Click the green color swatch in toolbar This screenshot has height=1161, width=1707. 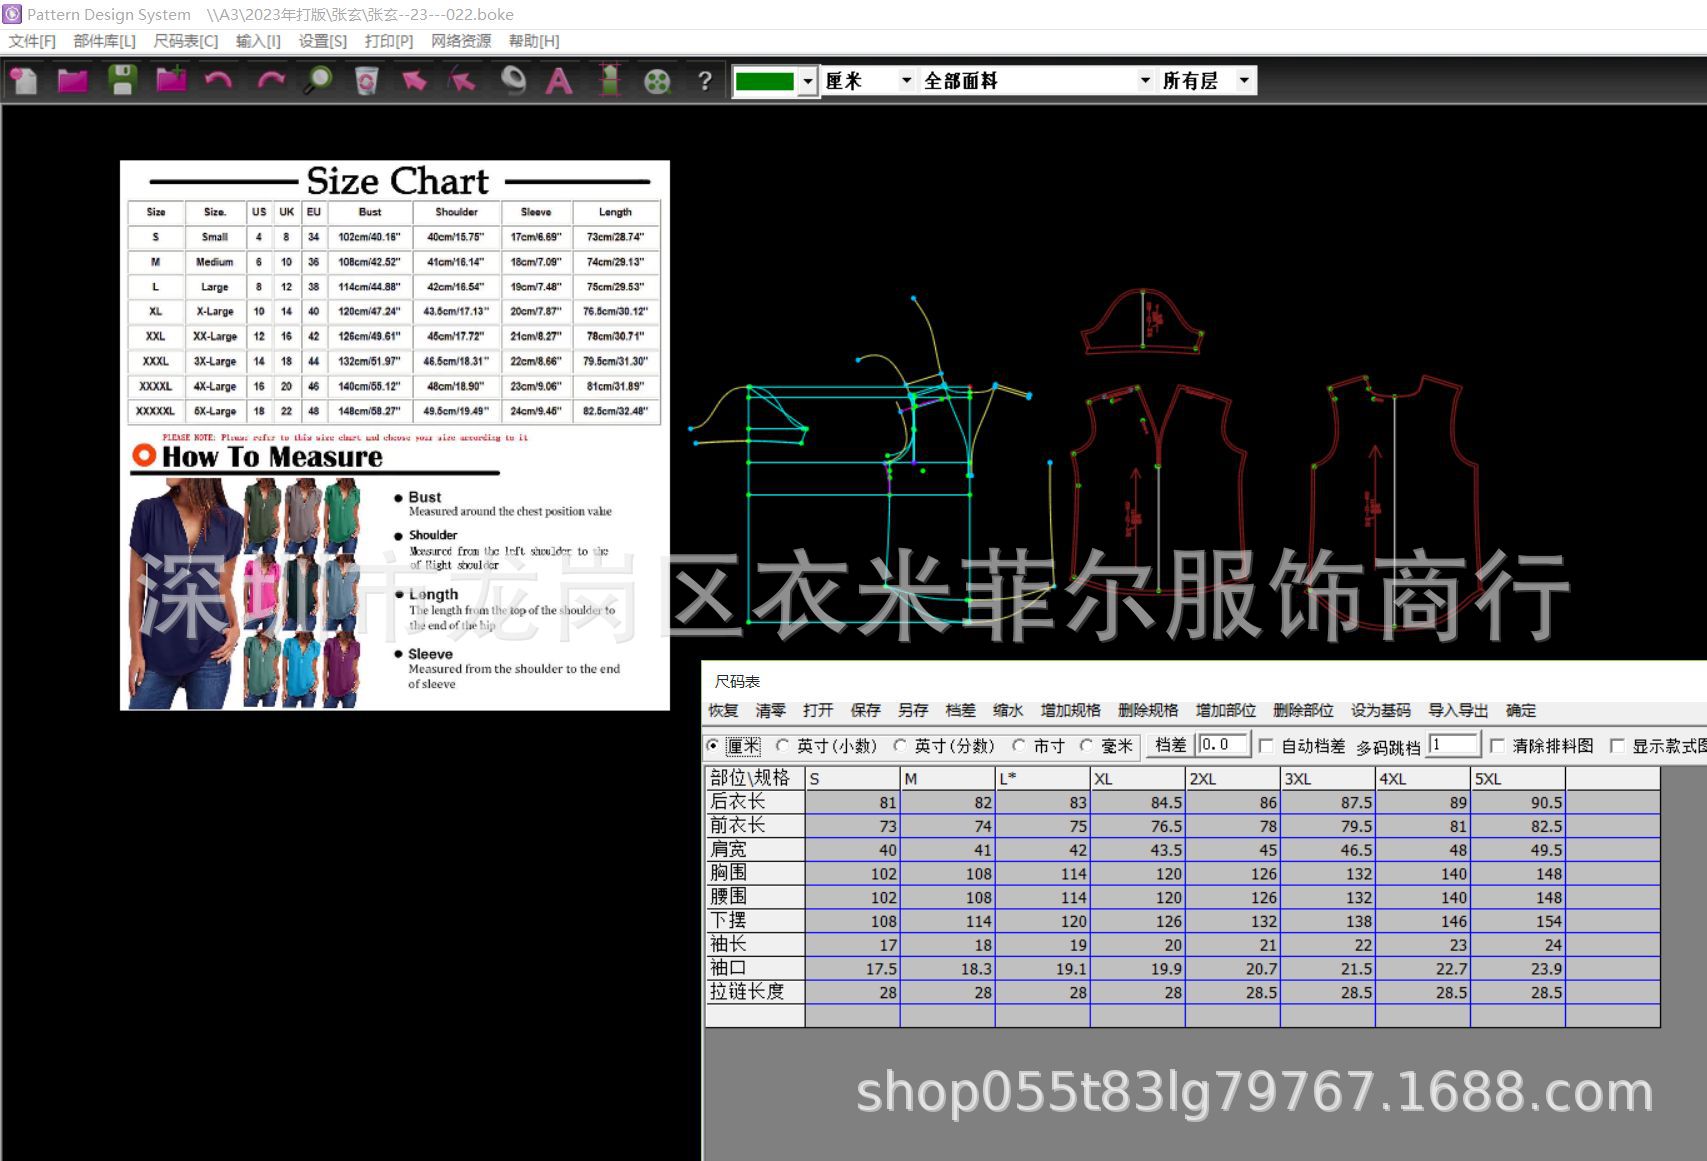765,81
